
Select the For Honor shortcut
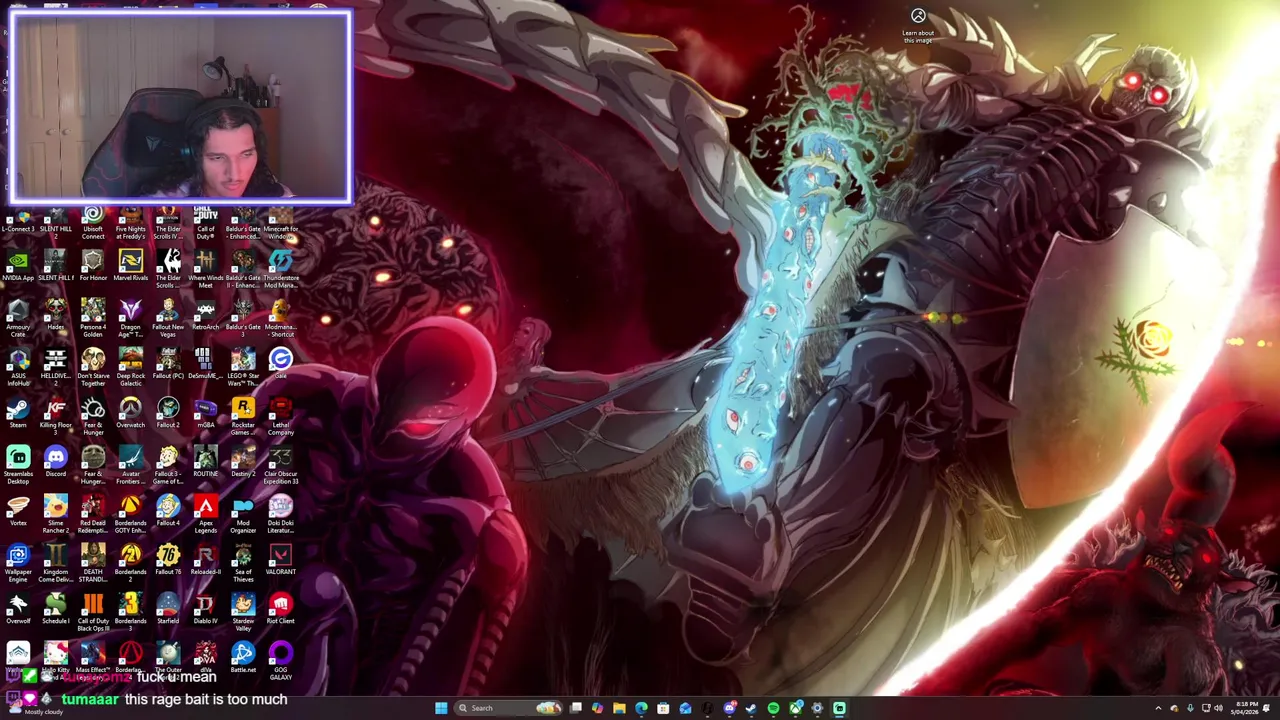point(93,267)
